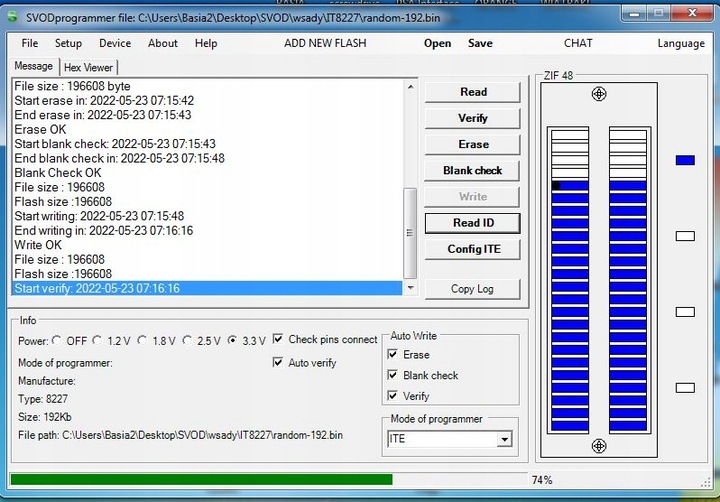The image size is (720, 502).
Task: Click the black pin-1 marker in ZIF socket
Action: (x=556, y=185)
